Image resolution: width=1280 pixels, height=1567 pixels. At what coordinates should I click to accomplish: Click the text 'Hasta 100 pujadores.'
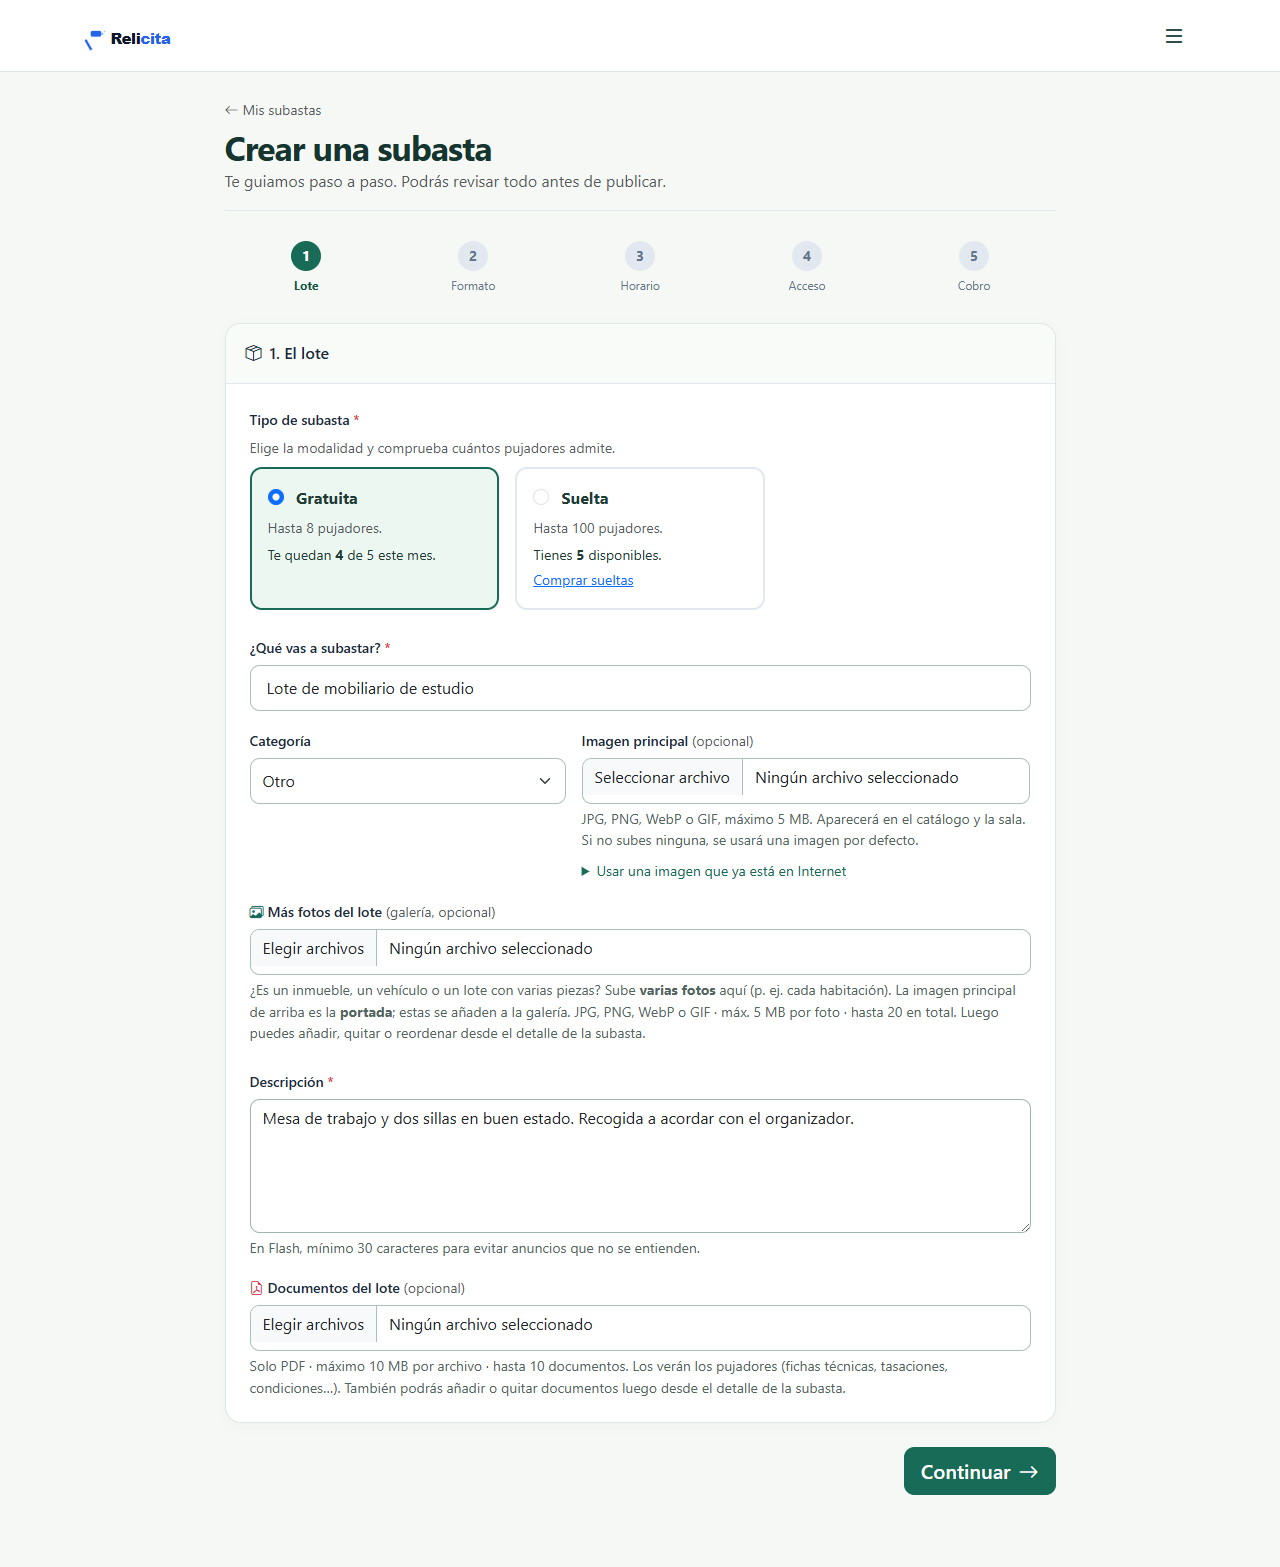[598, 528]
